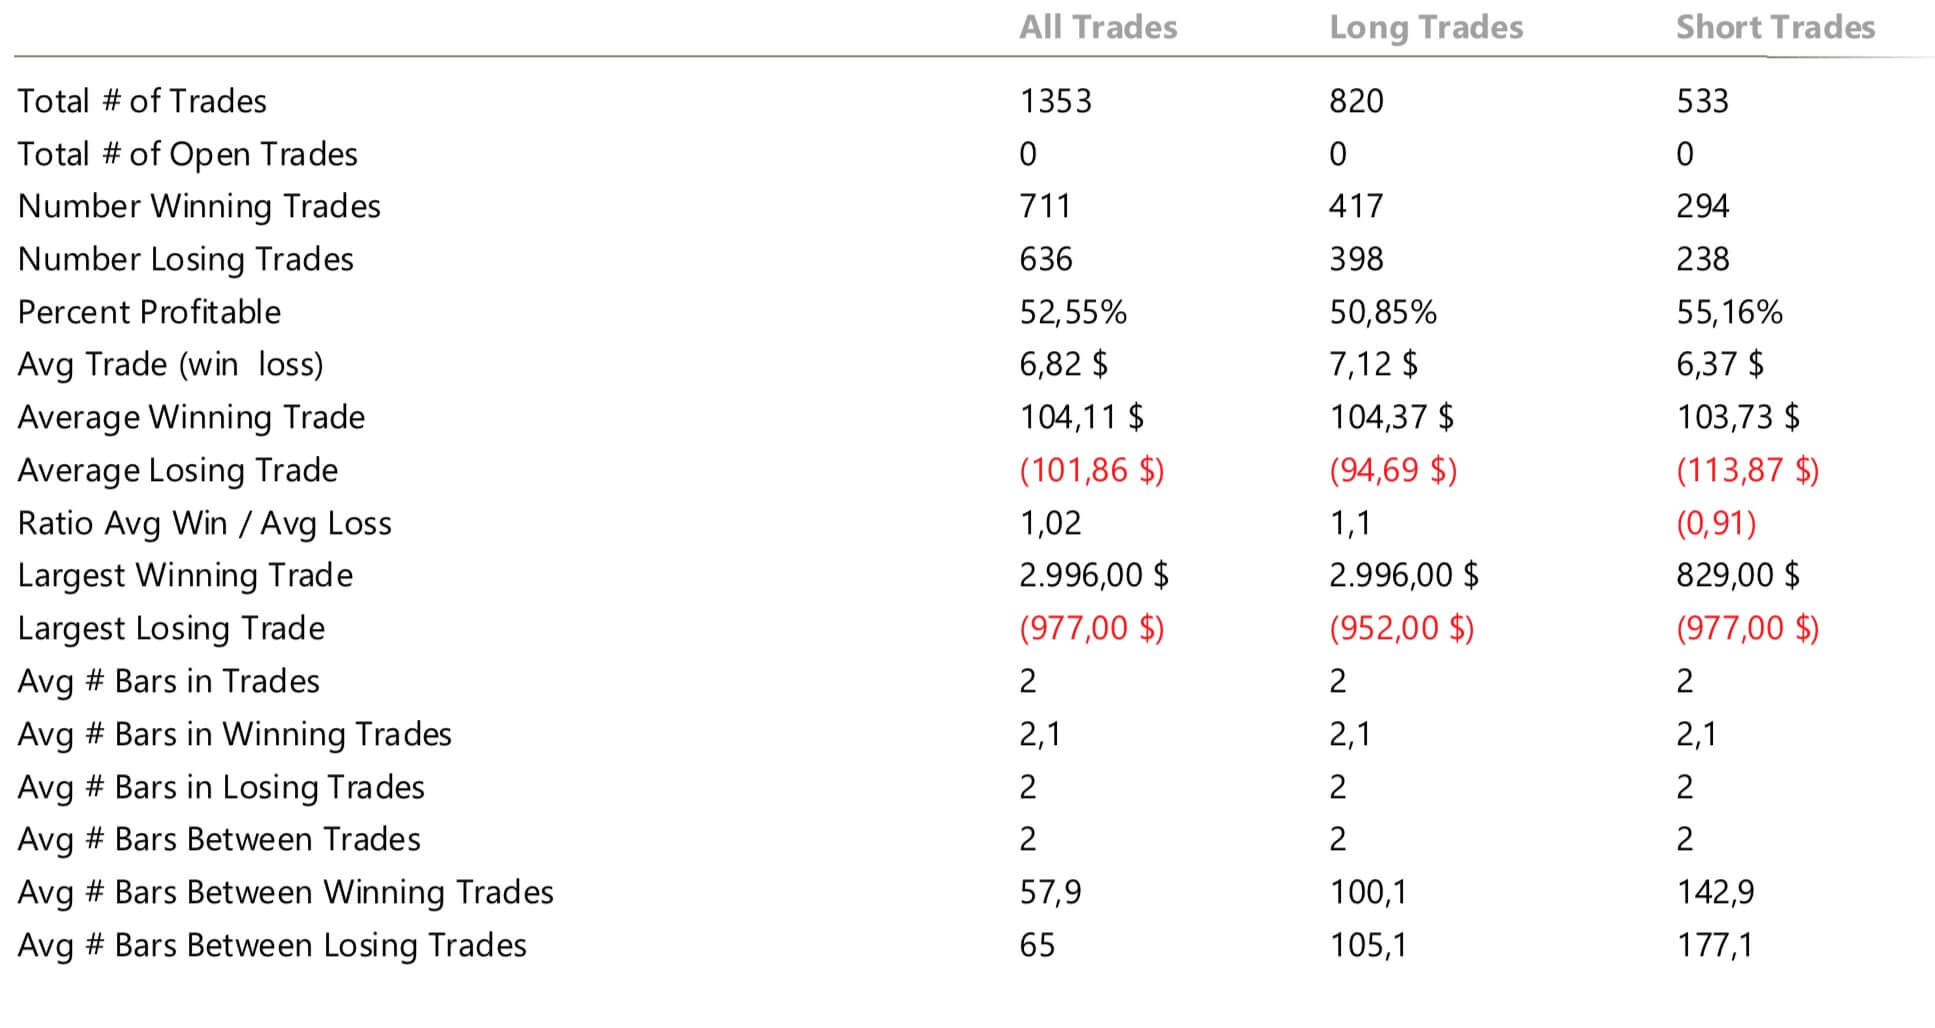The height and width of the screenshot is (1028, 1935).
Task: Click Avg # Bars in Winning Trades label
Action: click(235, 734)
